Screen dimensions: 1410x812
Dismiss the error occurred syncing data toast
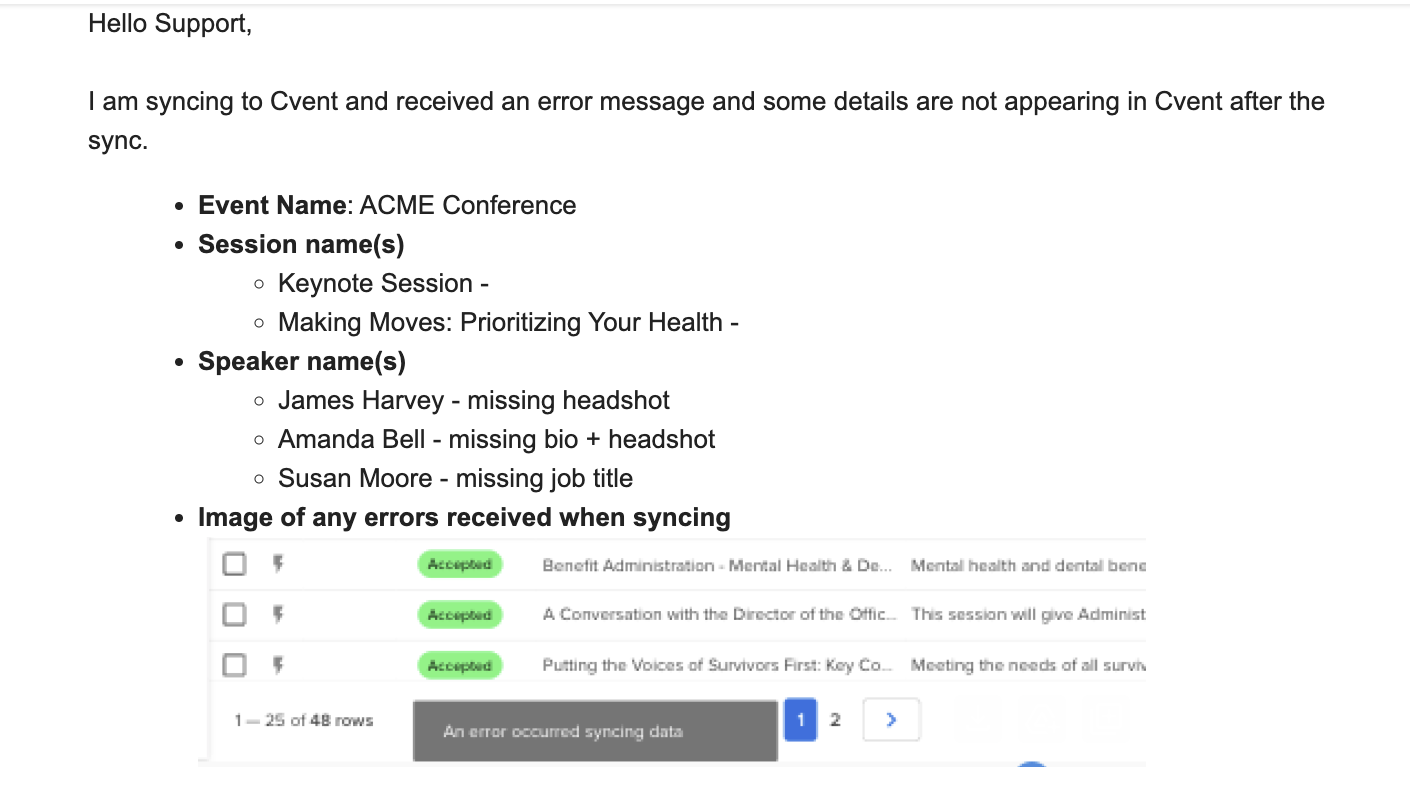pyautogui.click(x=595, y=731)
